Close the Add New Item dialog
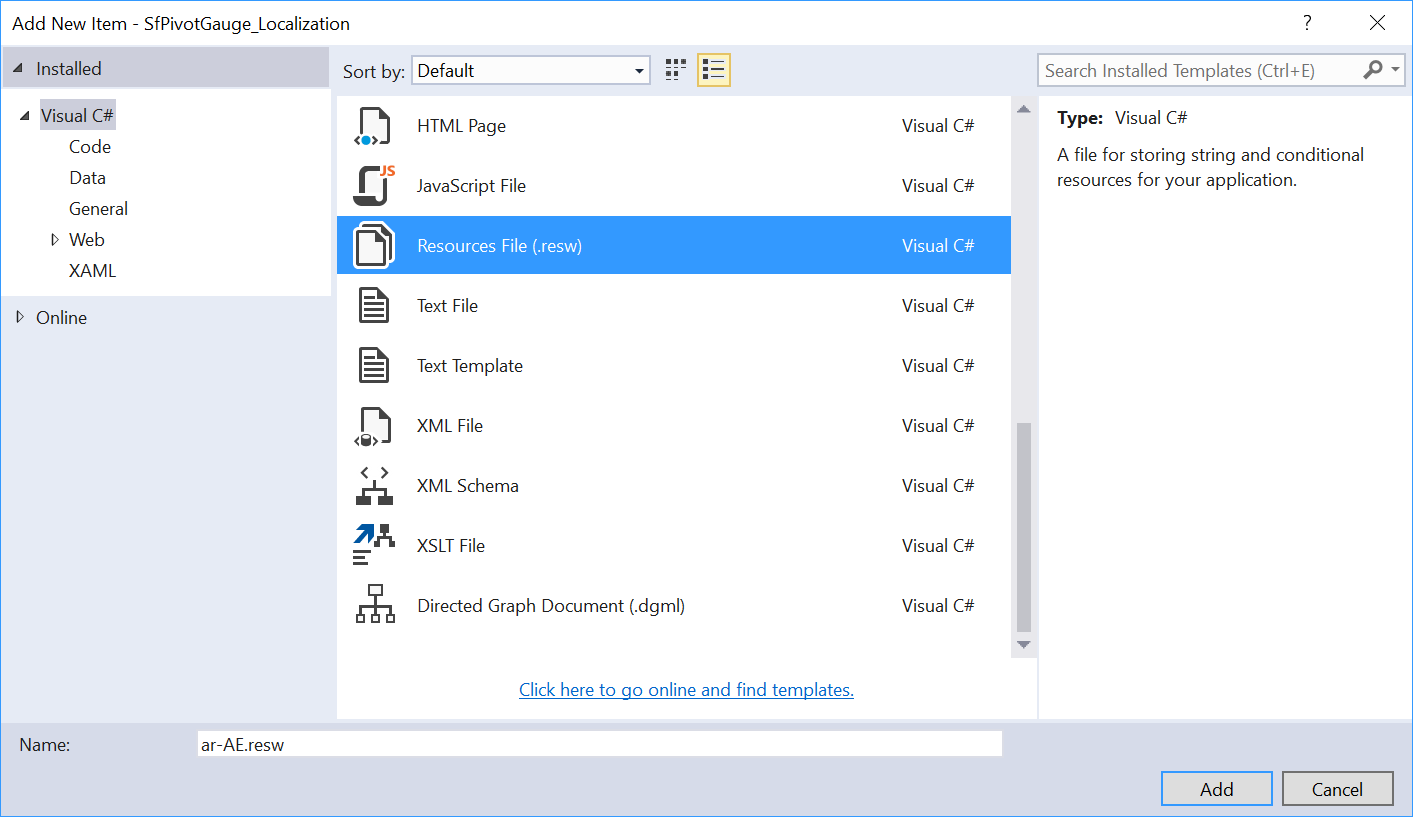1413x817 pixels. [x=1378, y=23]
